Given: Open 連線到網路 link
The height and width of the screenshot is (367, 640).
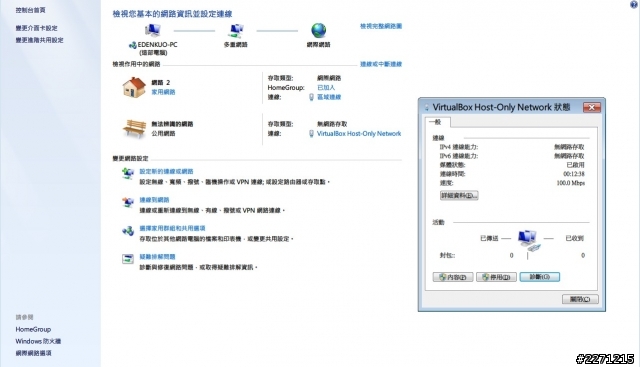Looking at the screenshot, I should pos(154,200).
